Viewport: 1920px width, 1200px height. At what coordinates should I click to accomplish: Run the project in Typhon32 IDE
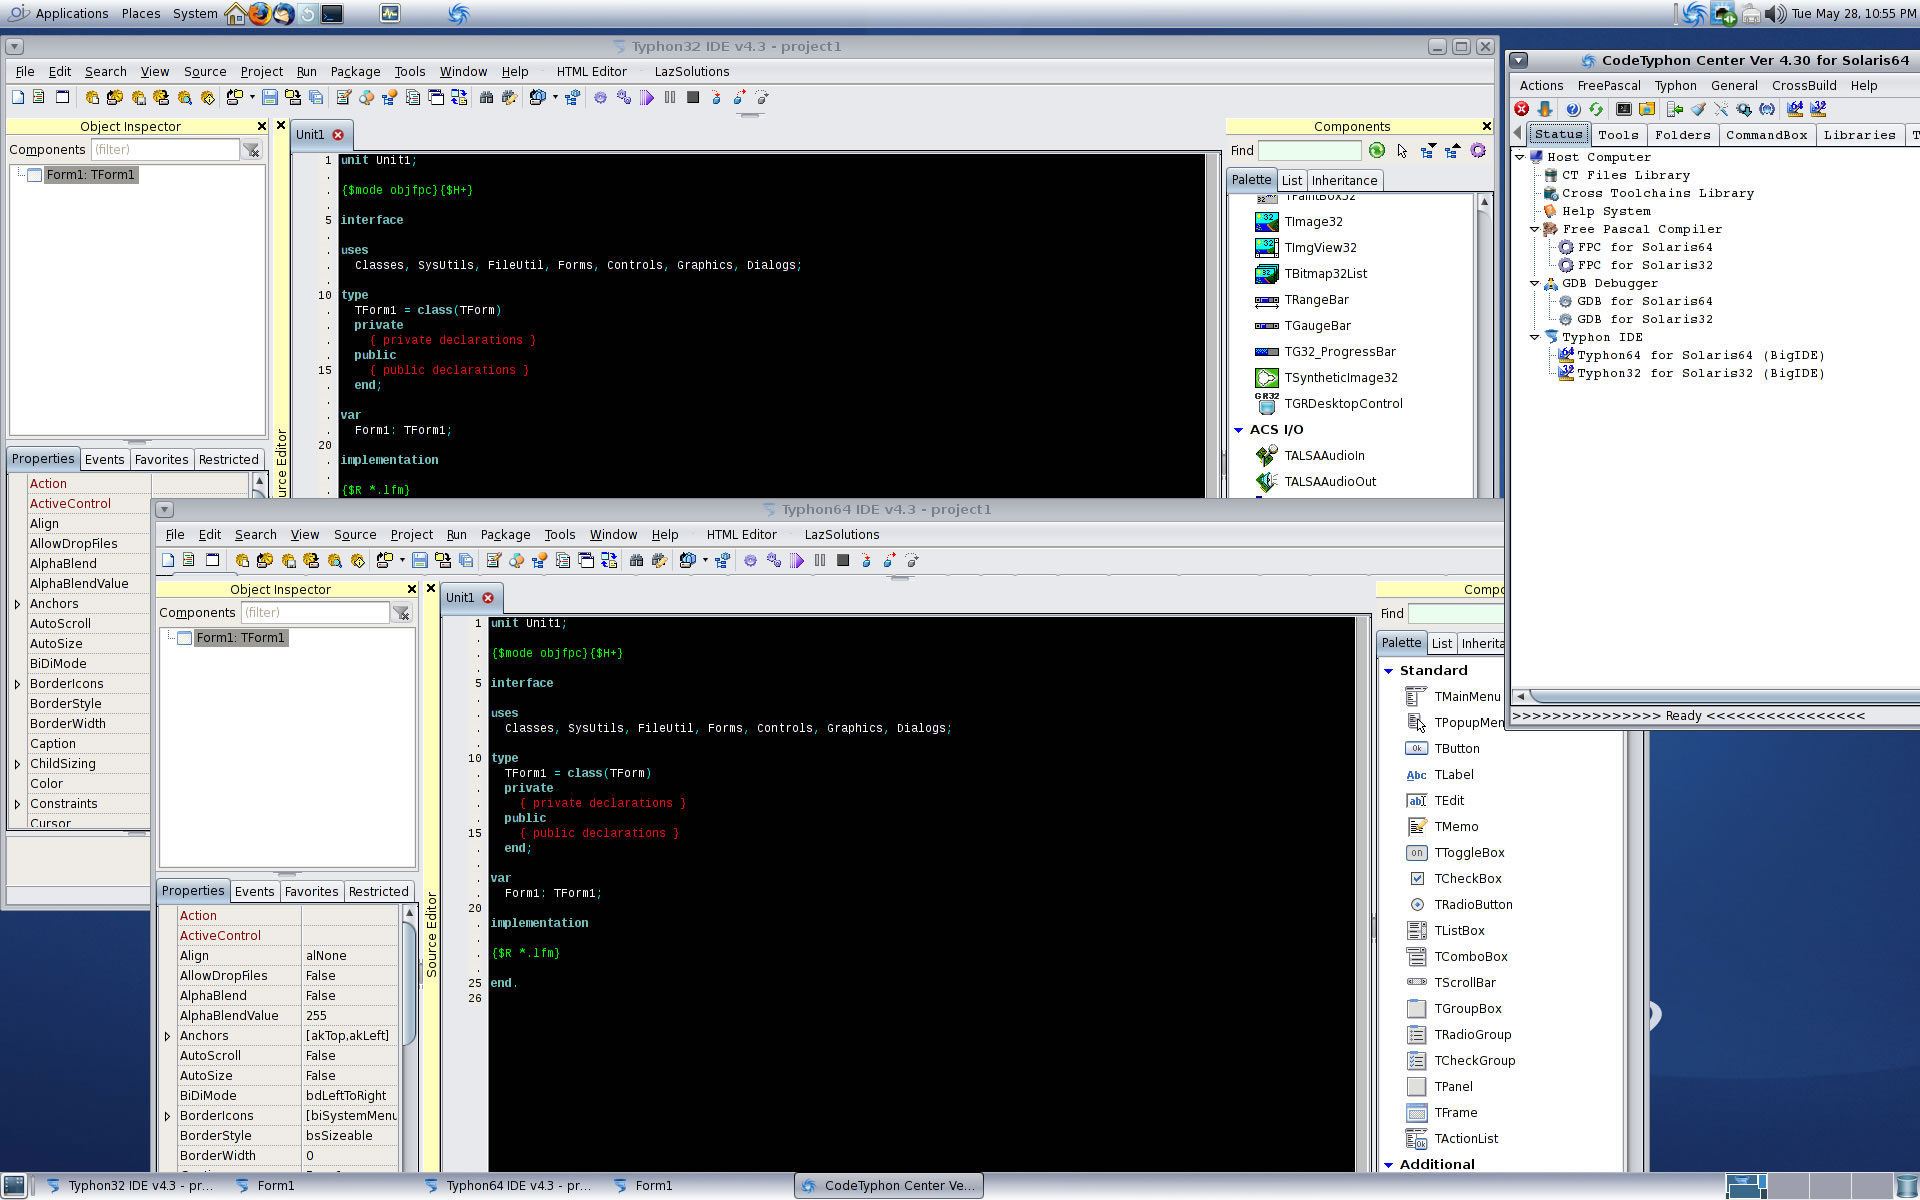(x=647, y=97)
